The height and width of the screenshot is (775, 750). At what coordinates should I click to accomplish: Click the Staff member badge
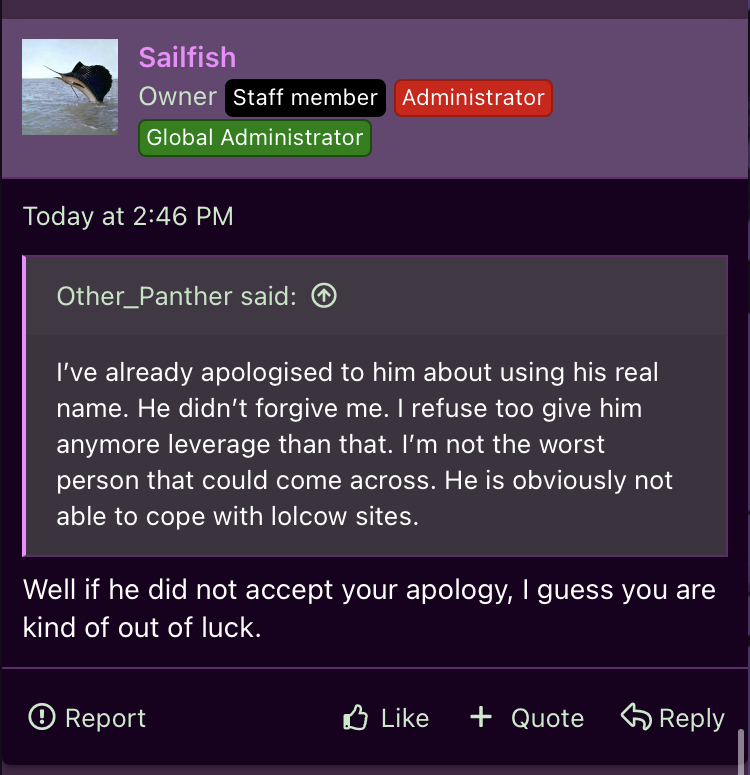click(x=305, y=98)
